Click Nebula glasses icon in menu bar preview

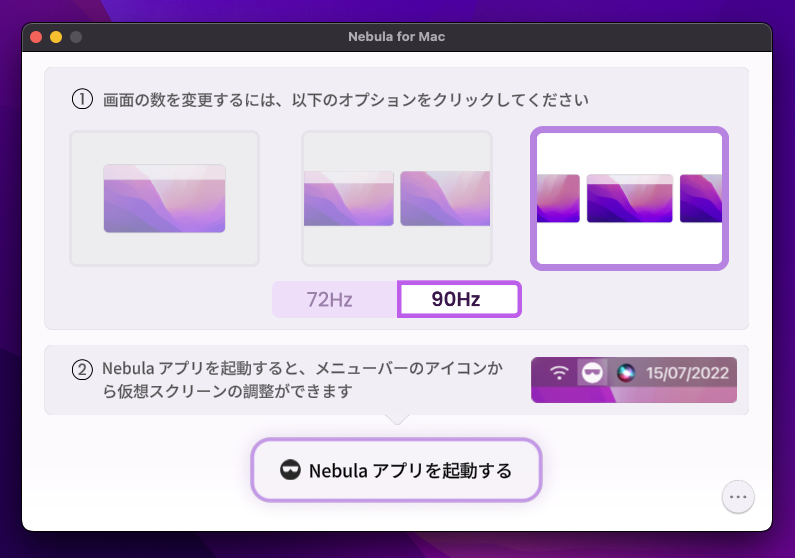(592, 373)
